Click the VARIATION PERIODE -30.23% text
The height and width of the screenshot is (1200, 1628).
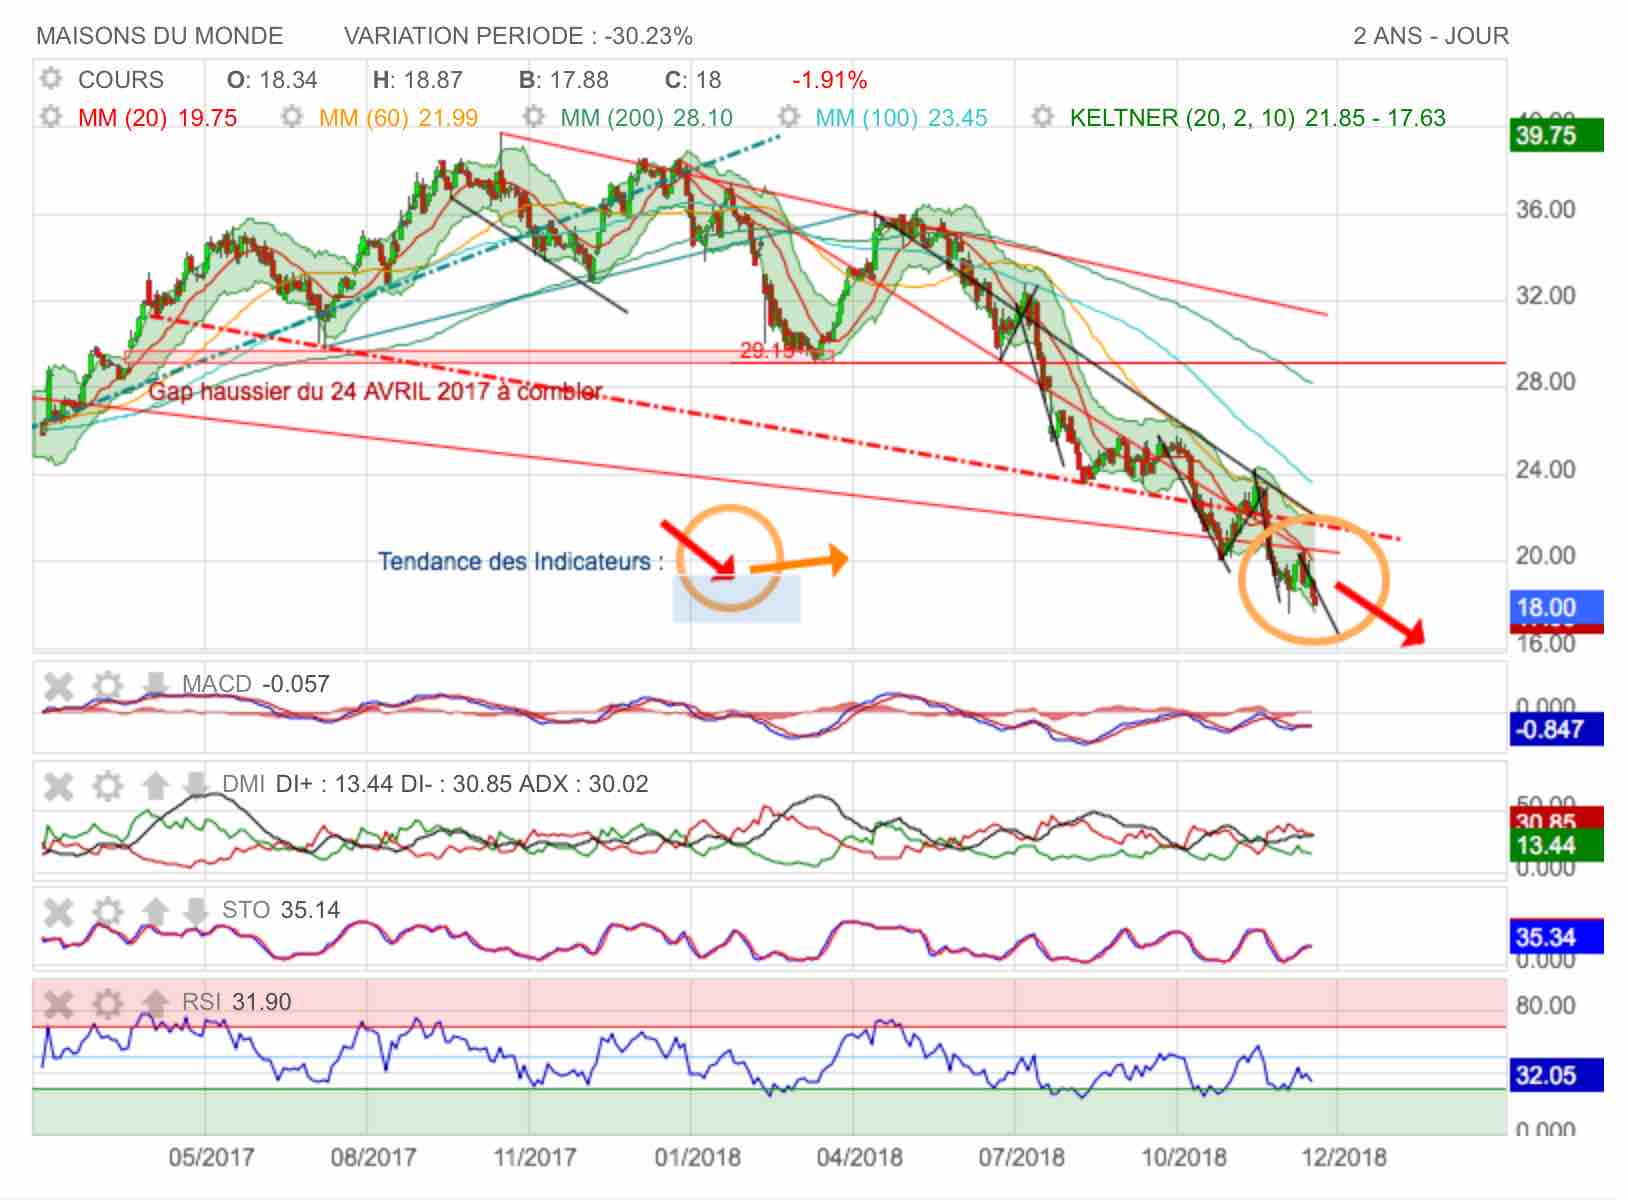pyautogui.click(x=518, y=36)
